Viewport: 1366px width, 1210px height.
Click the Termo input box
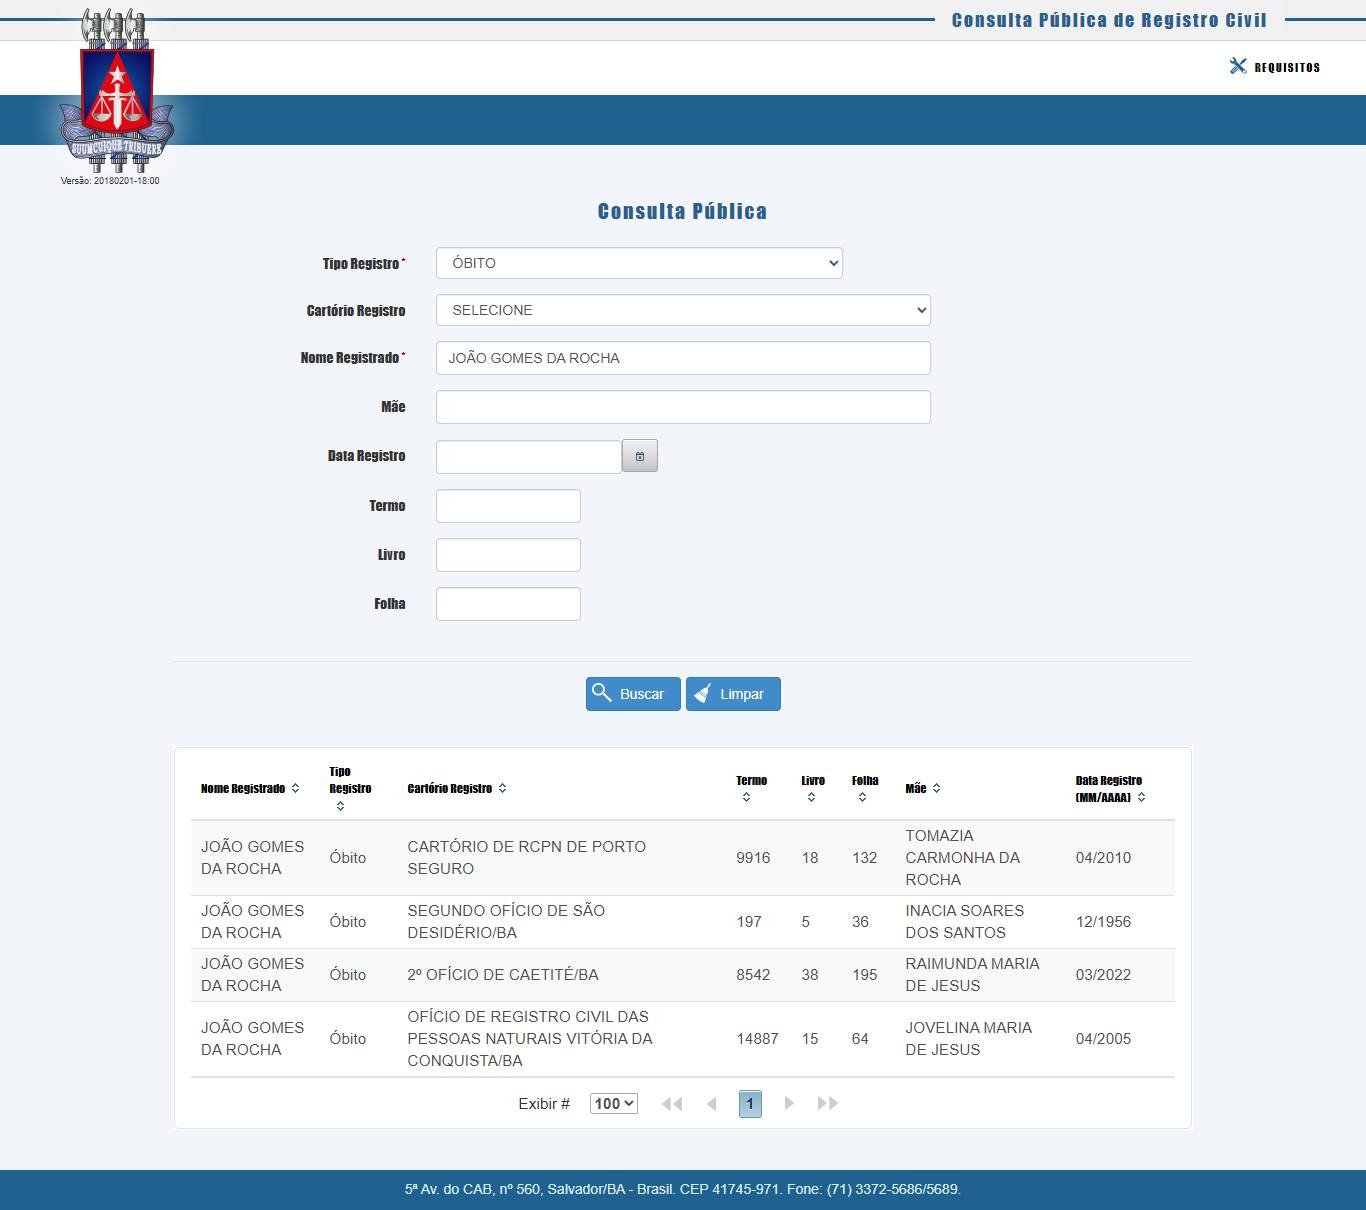(x=508, y=506)
